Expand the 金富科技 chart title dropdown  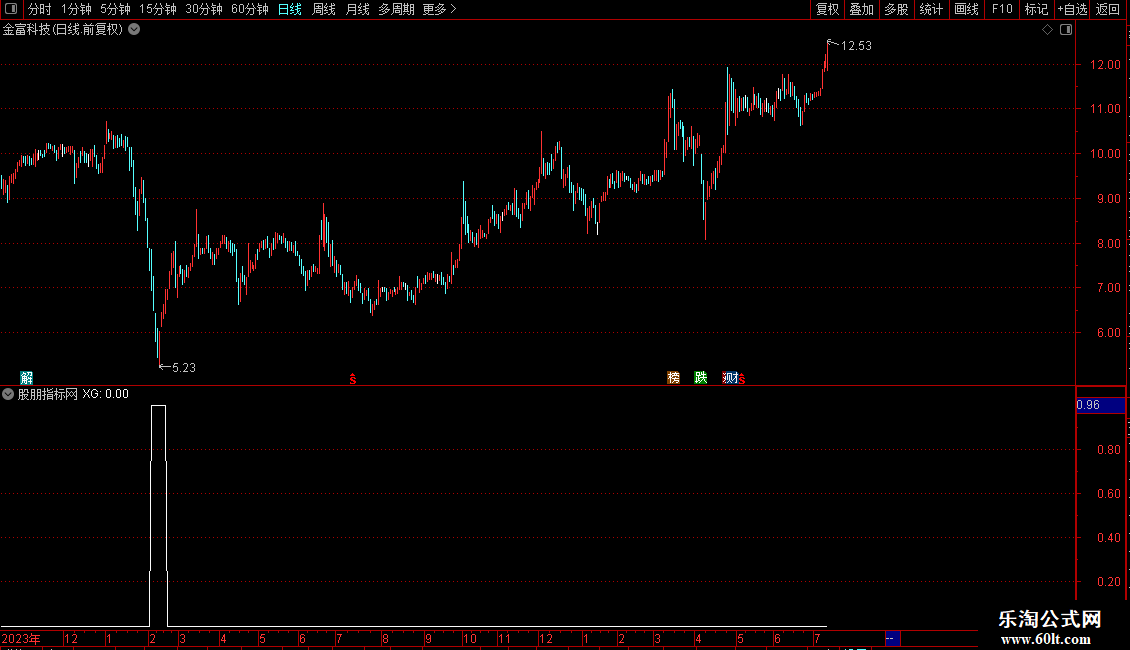134,29
